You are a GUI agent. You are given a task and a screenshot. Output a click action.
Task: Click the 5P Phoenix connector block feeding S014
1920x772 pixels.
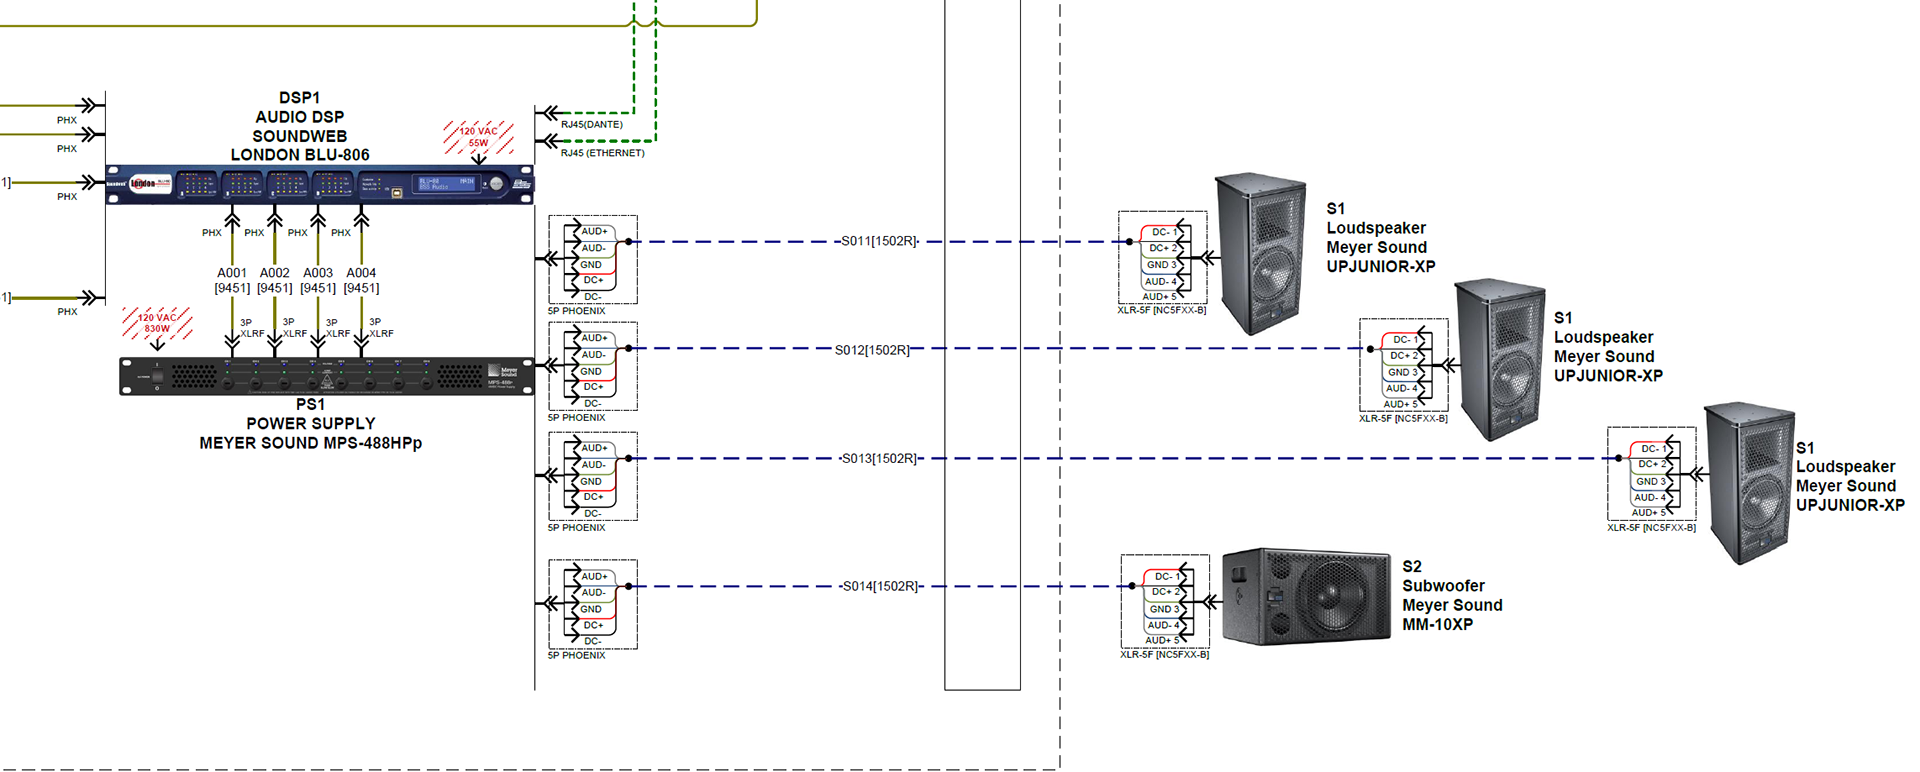(593, 604)
